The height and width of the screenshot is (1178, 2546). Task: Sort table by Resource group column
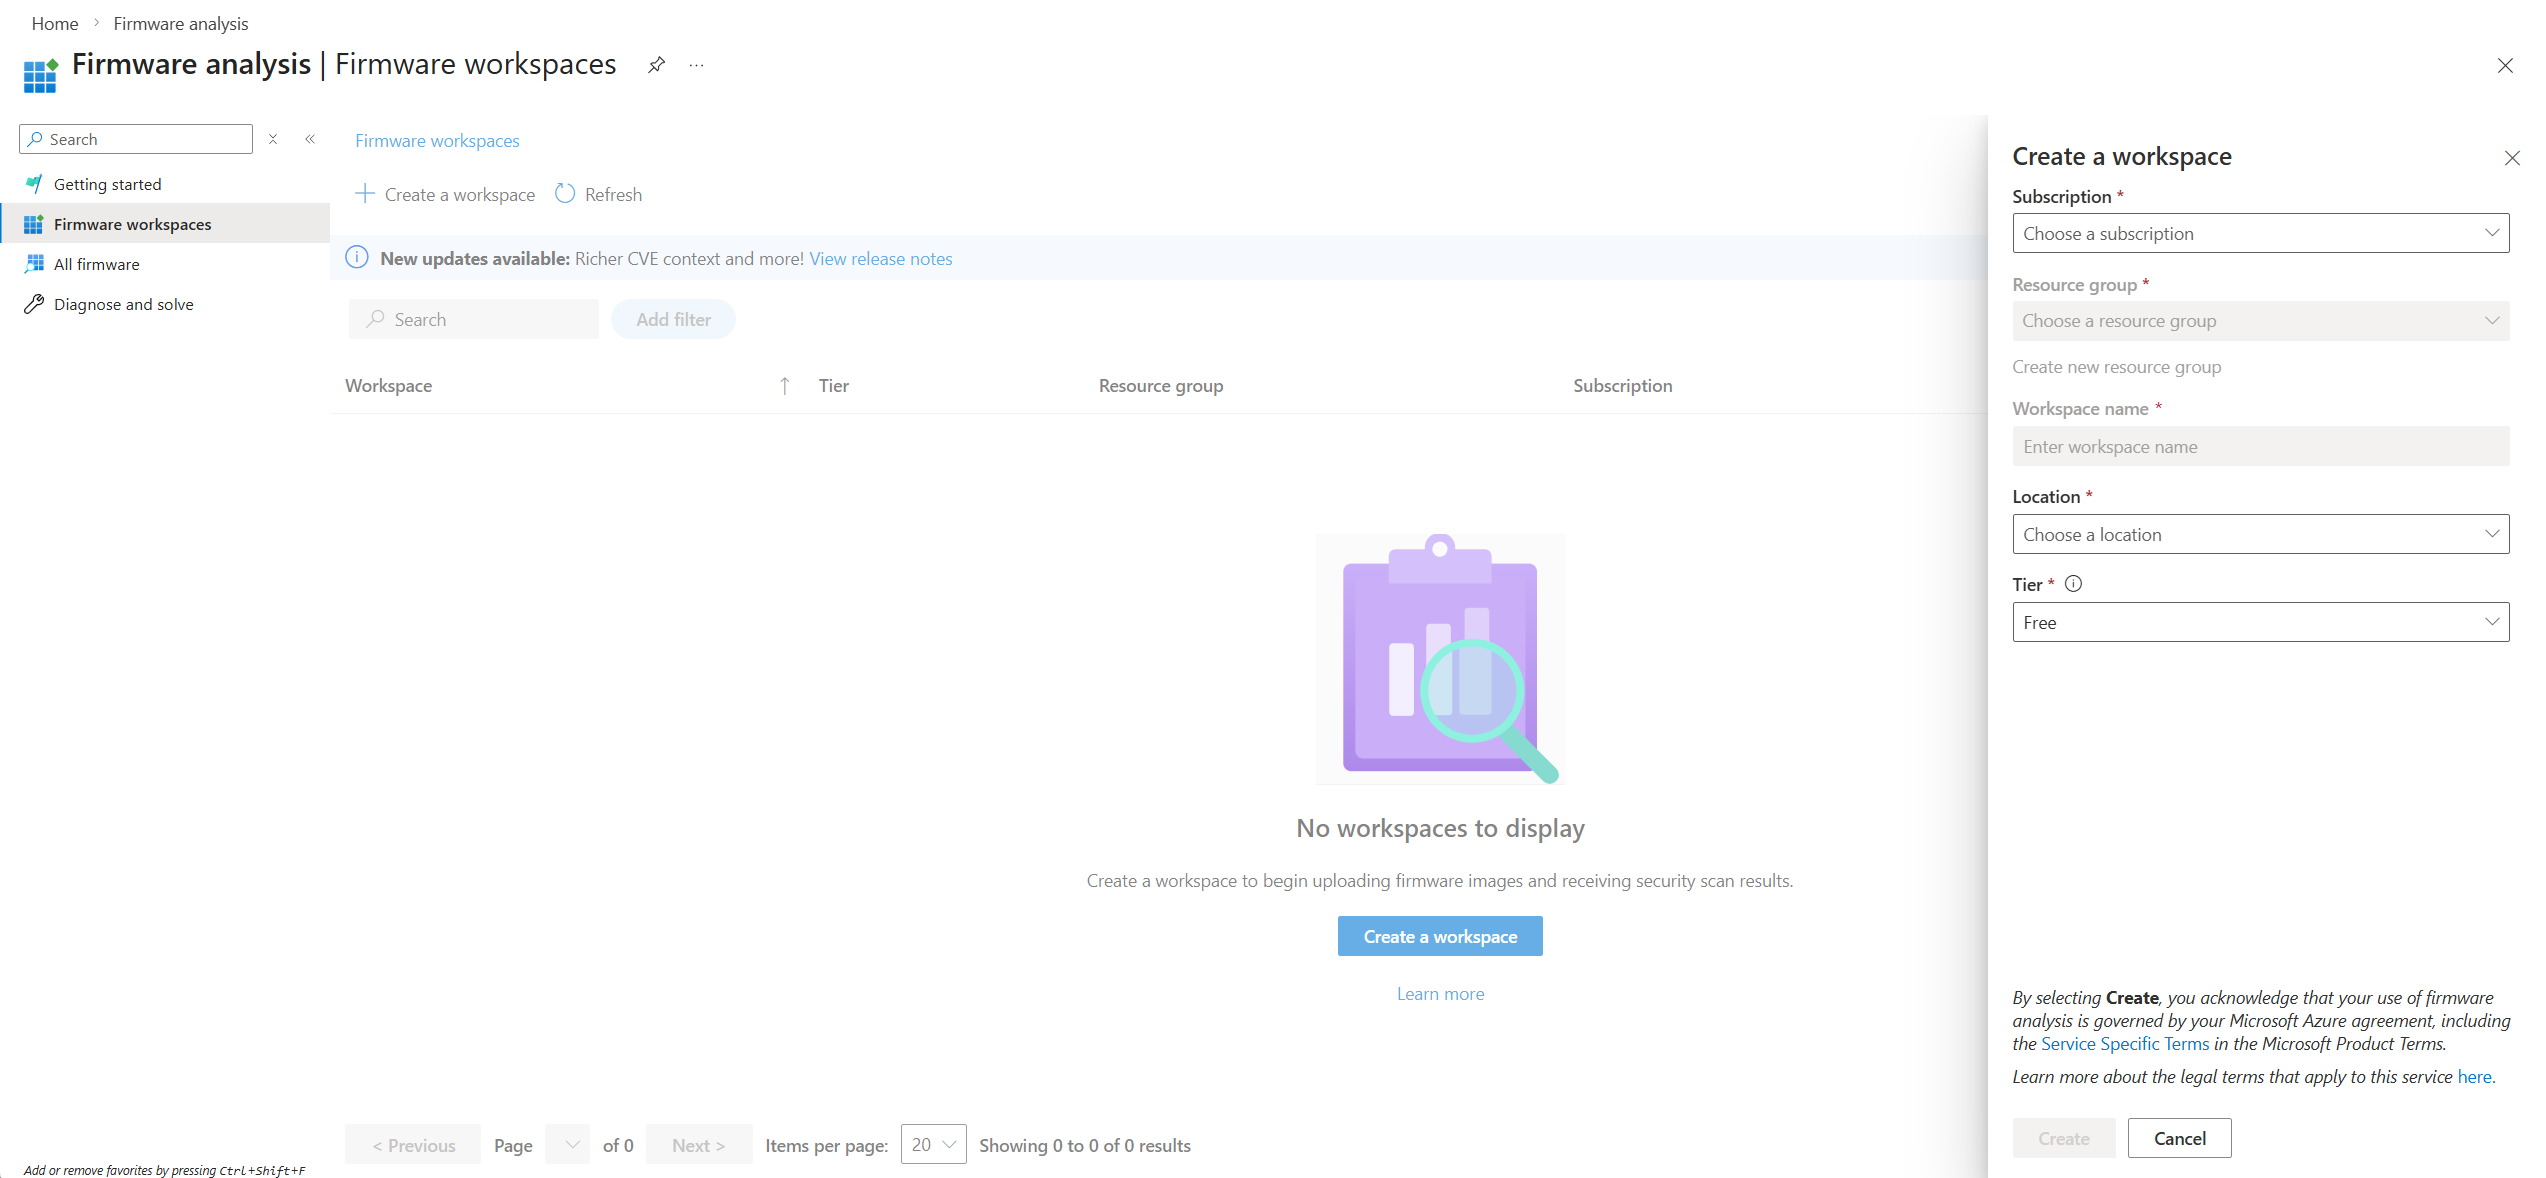[x=1161, y=386]
